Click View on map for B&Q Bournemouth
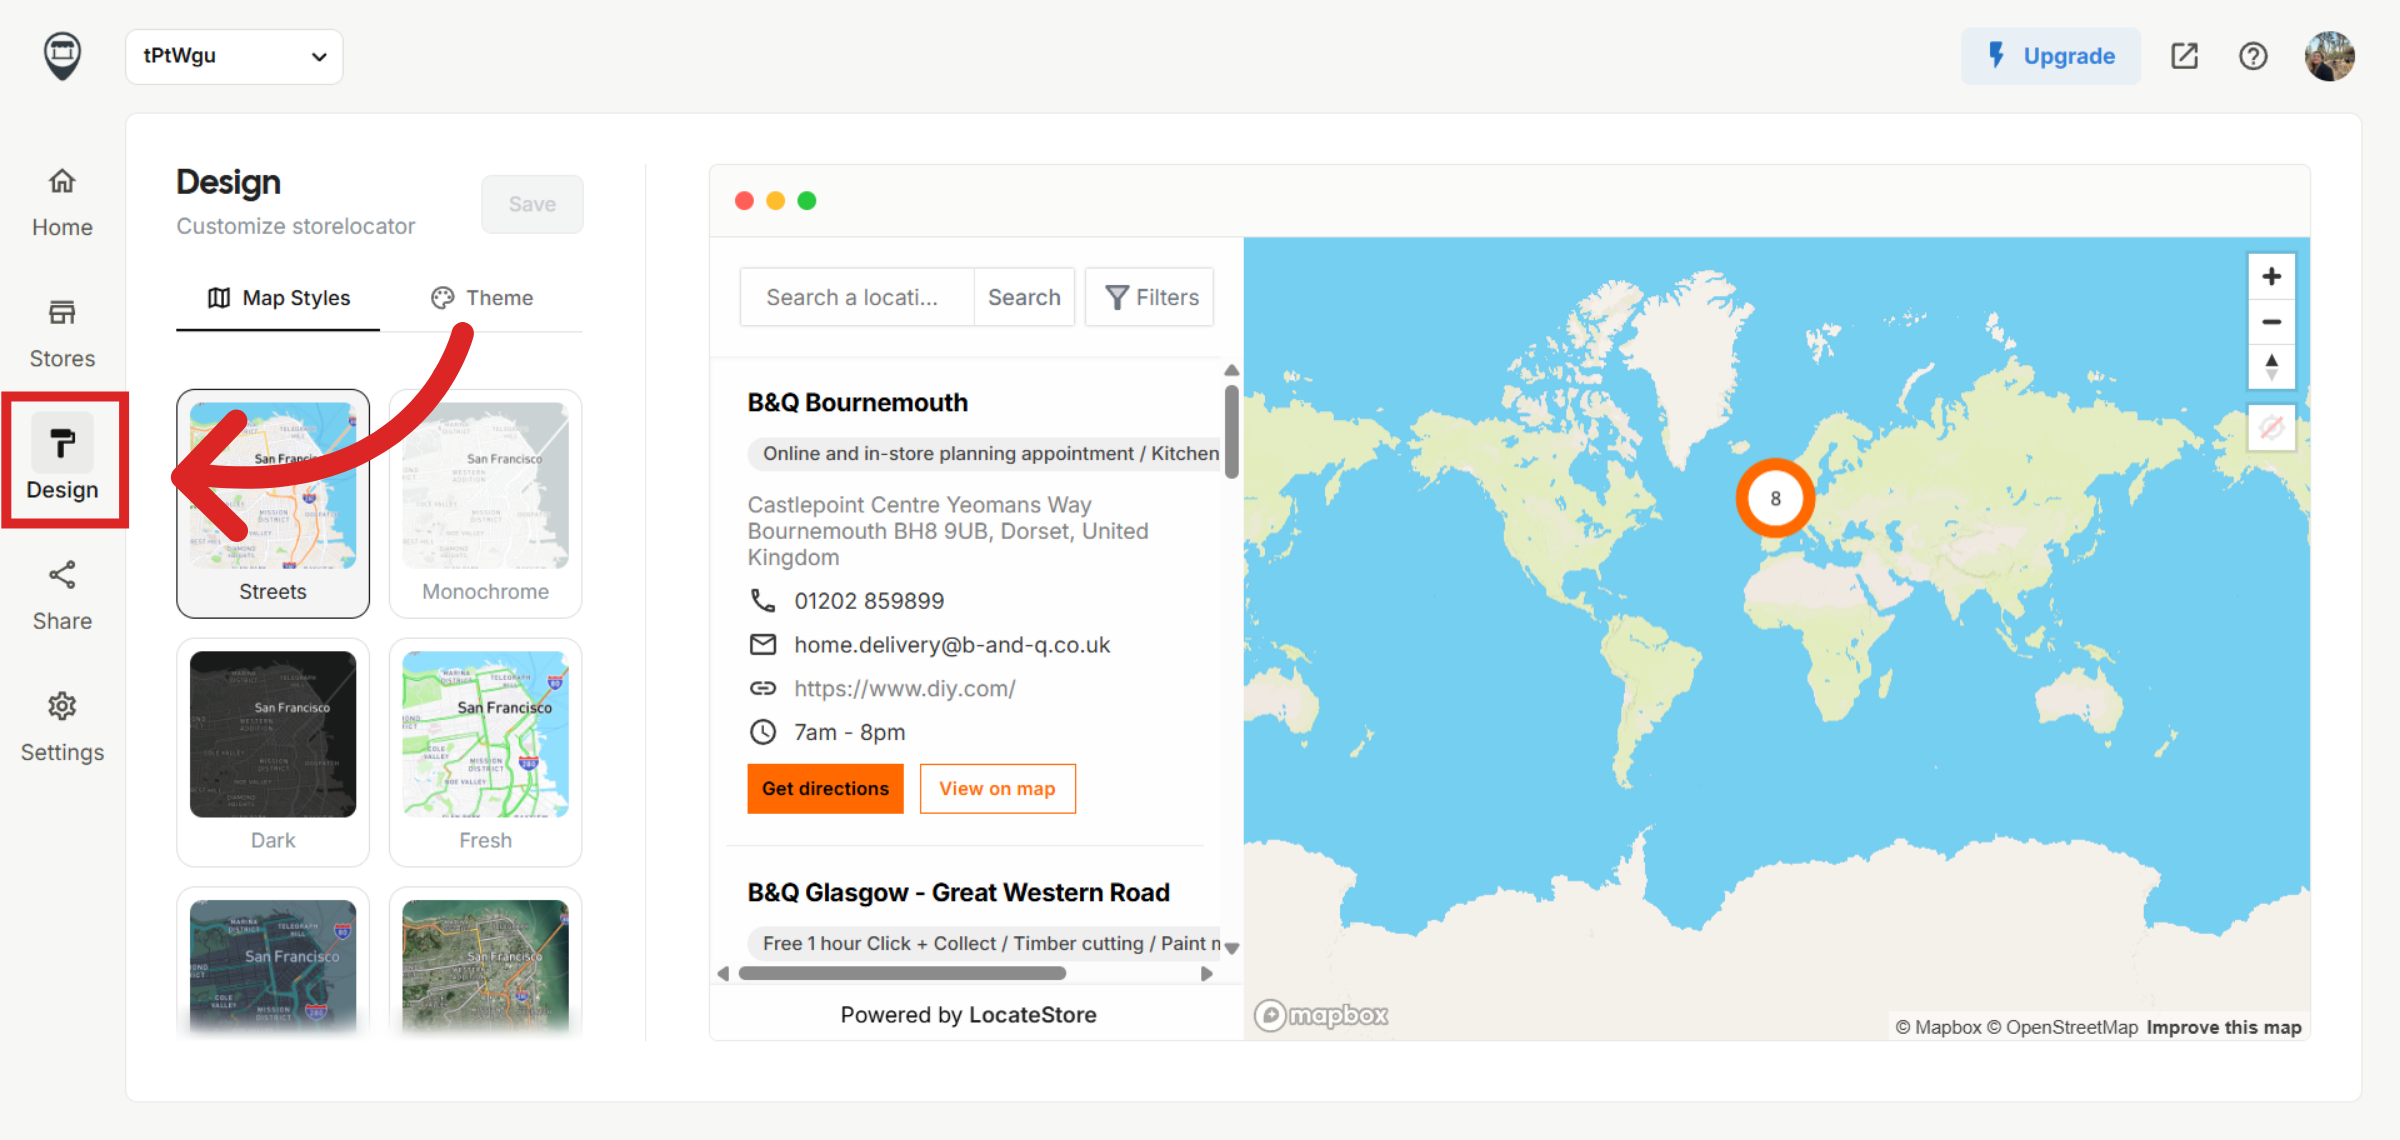The height and width of the screenshot is (1140, 2400). point(998,789)
